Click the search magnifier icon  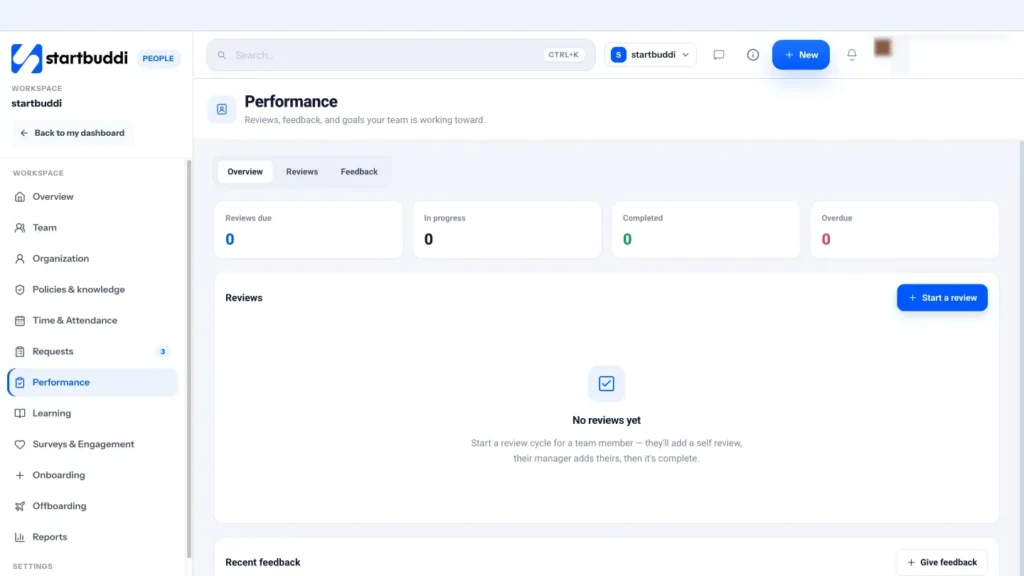(222, 55)
